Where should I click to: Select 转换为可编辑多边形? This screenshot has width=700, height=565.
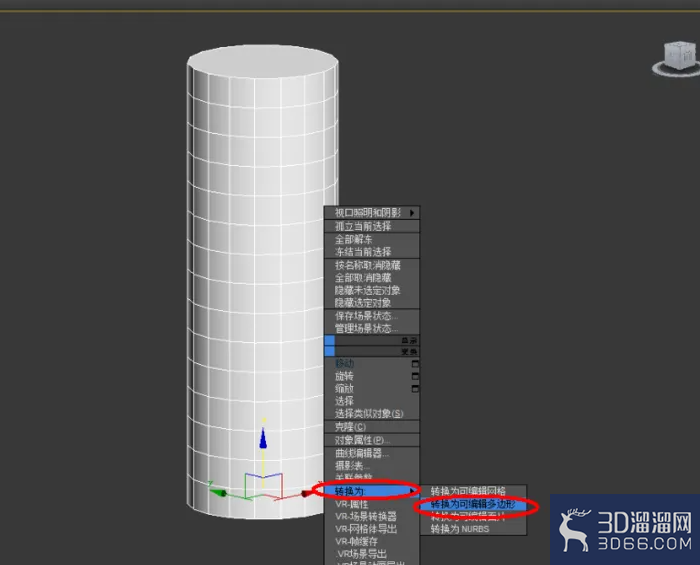click(x=473, y=504)
